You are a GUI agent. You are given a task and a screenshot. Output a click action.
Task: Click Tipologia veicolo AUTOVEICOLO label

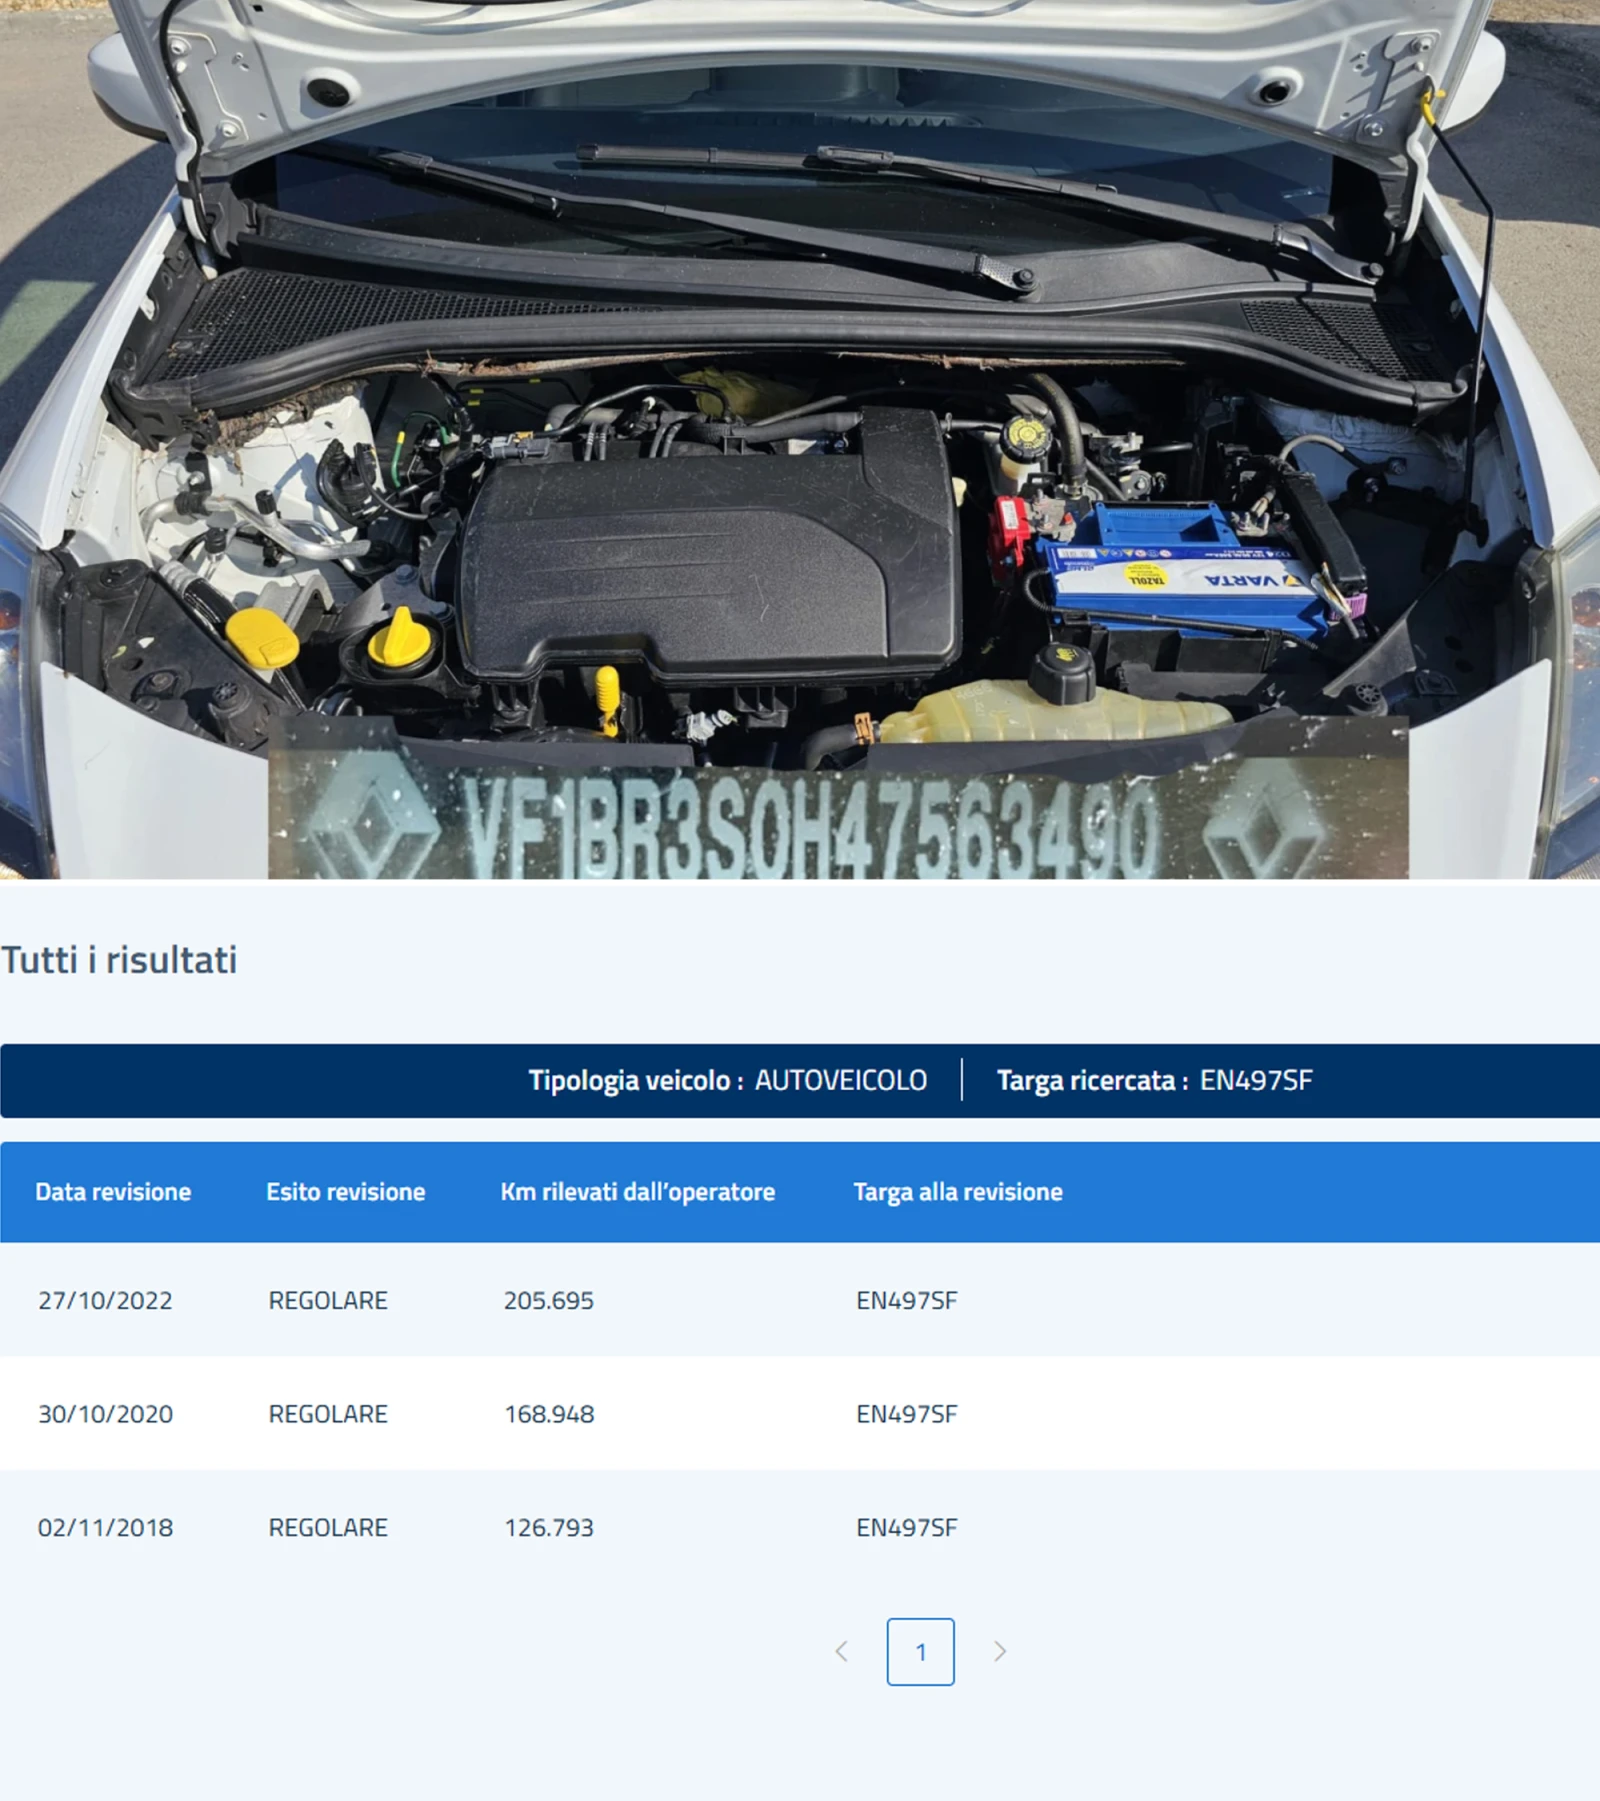coord(727,1080)
